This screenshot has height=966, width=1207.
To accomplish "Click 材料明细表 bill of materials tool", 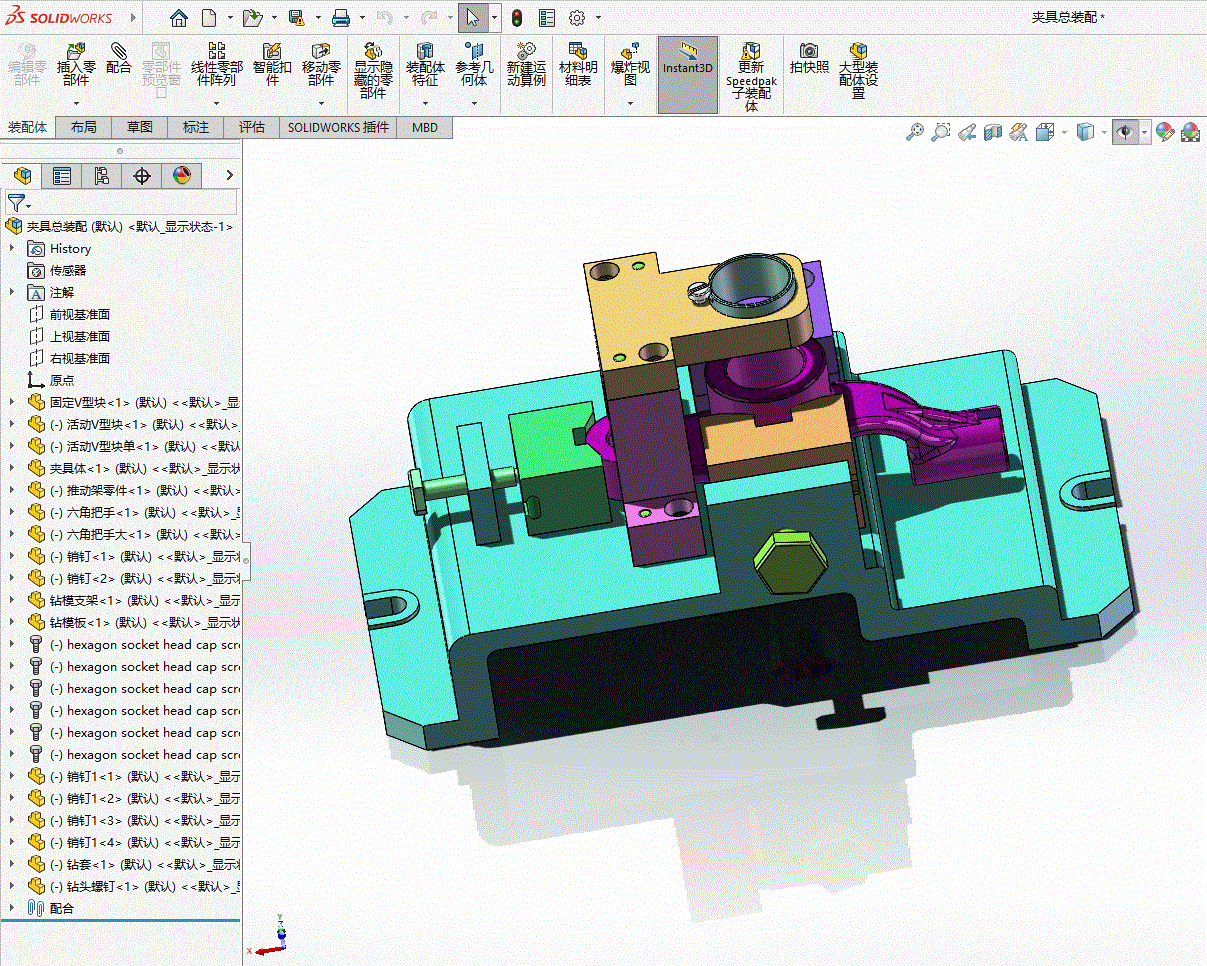I will point(578,65).
